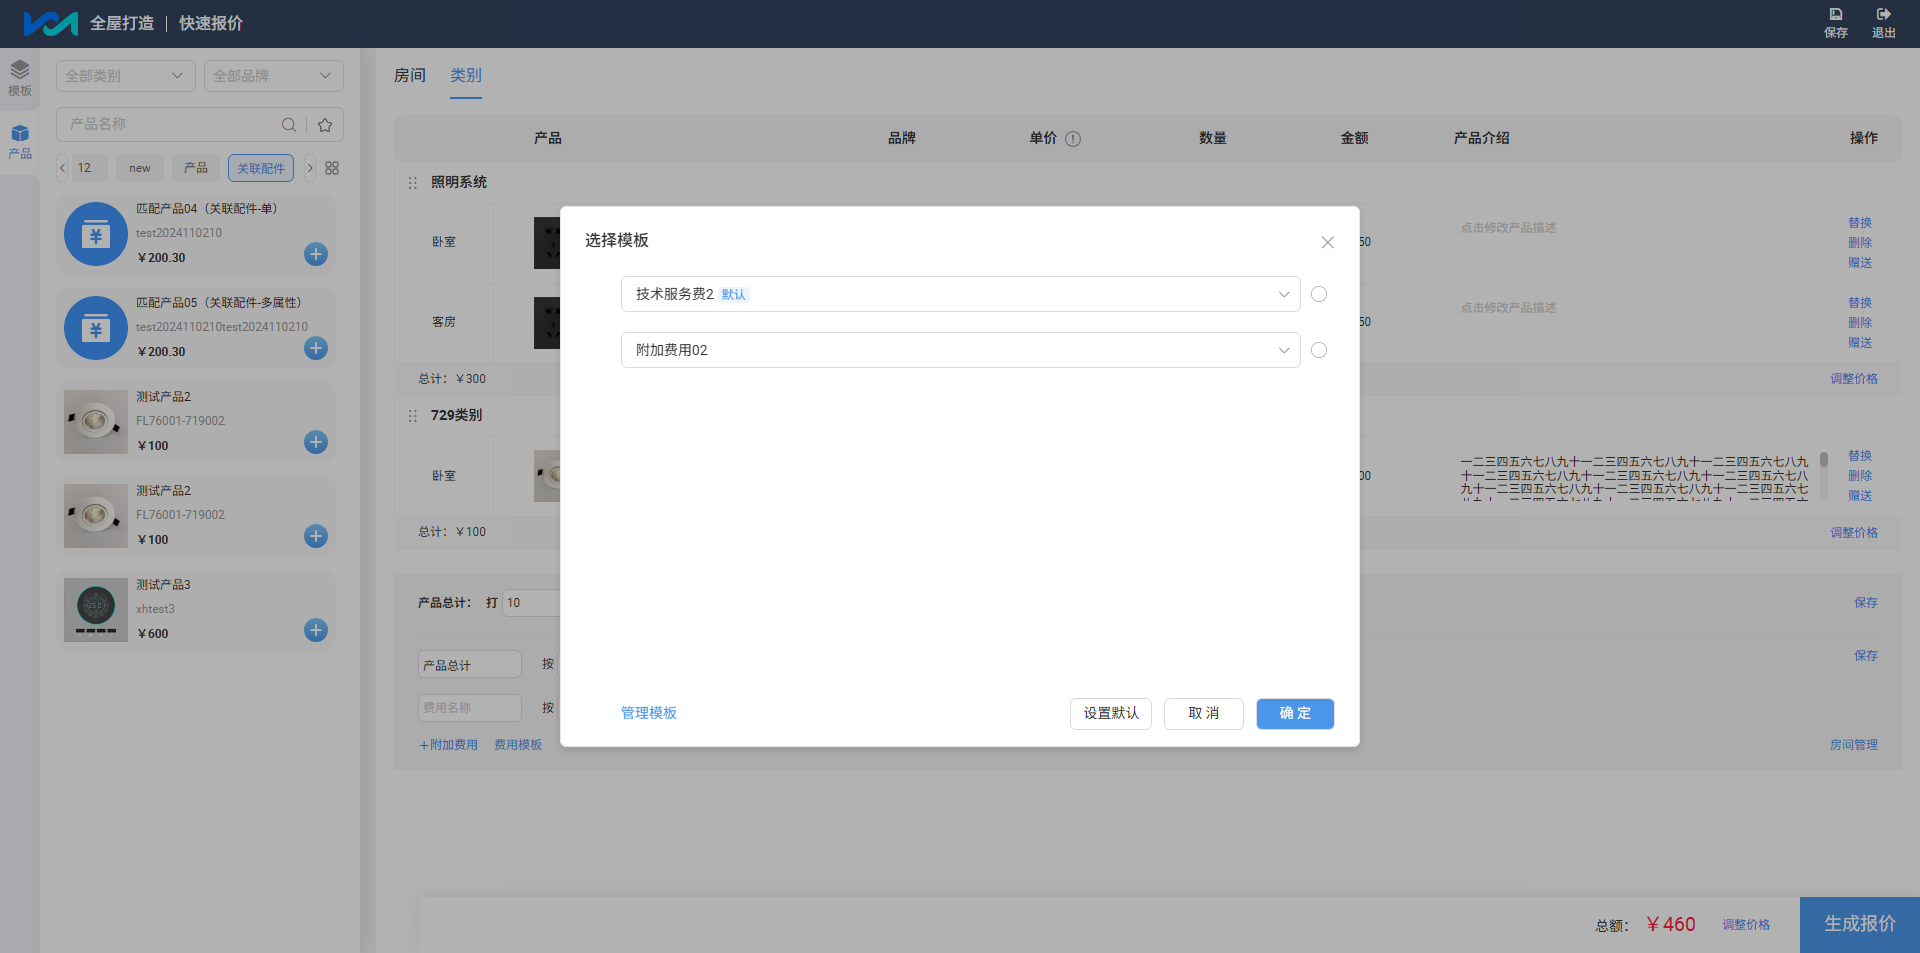Click 调整价格 next to total amount
The width and height of the screenshot is (1920, 953).
tap(1746, 925)
